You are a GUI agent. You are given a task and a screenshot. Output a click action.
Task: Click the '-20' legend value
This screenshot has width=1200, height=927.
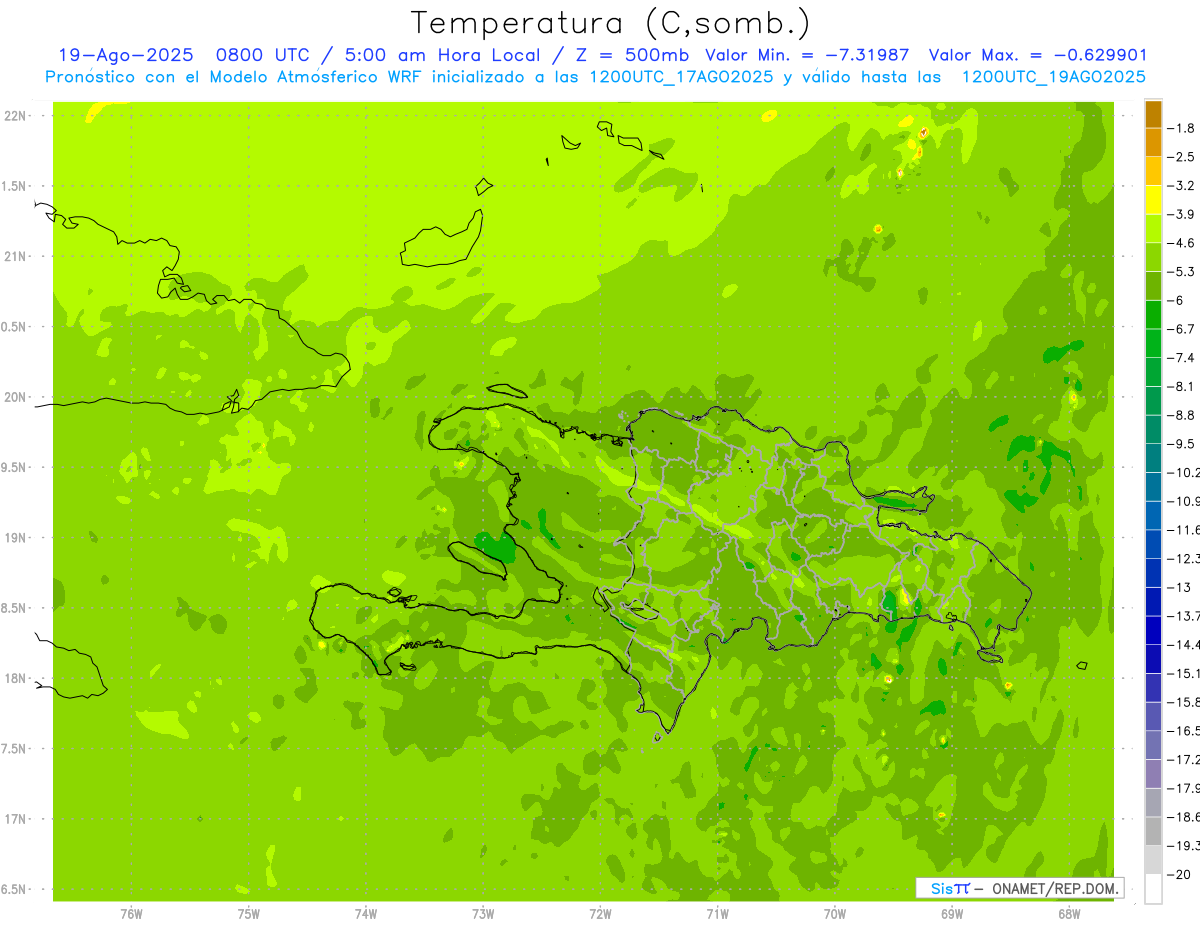pyautogui.click(x=1177, y=875)
